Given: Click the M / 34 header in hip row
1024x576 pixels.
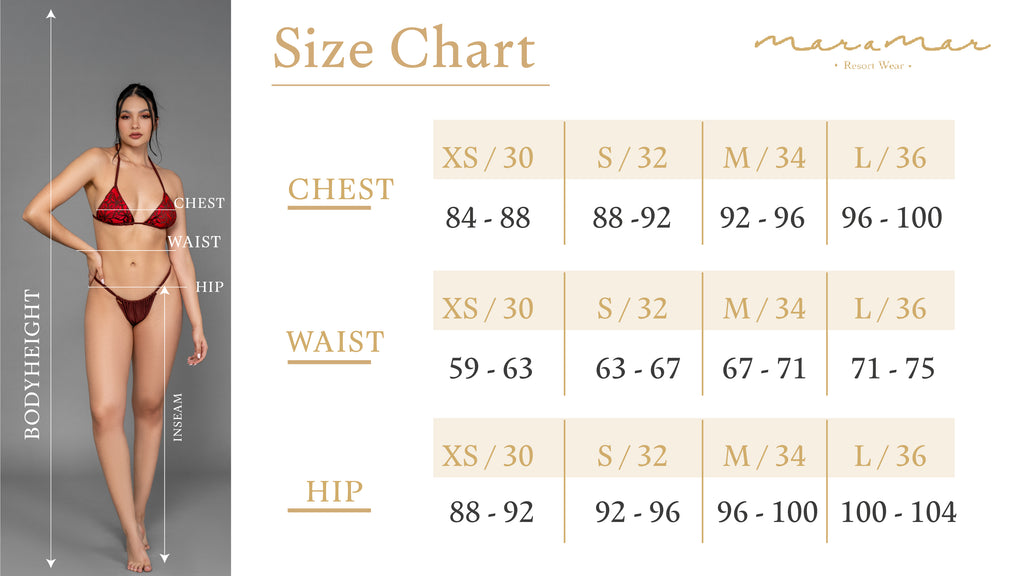Looking at the screenshot, I should click(764, 456).
